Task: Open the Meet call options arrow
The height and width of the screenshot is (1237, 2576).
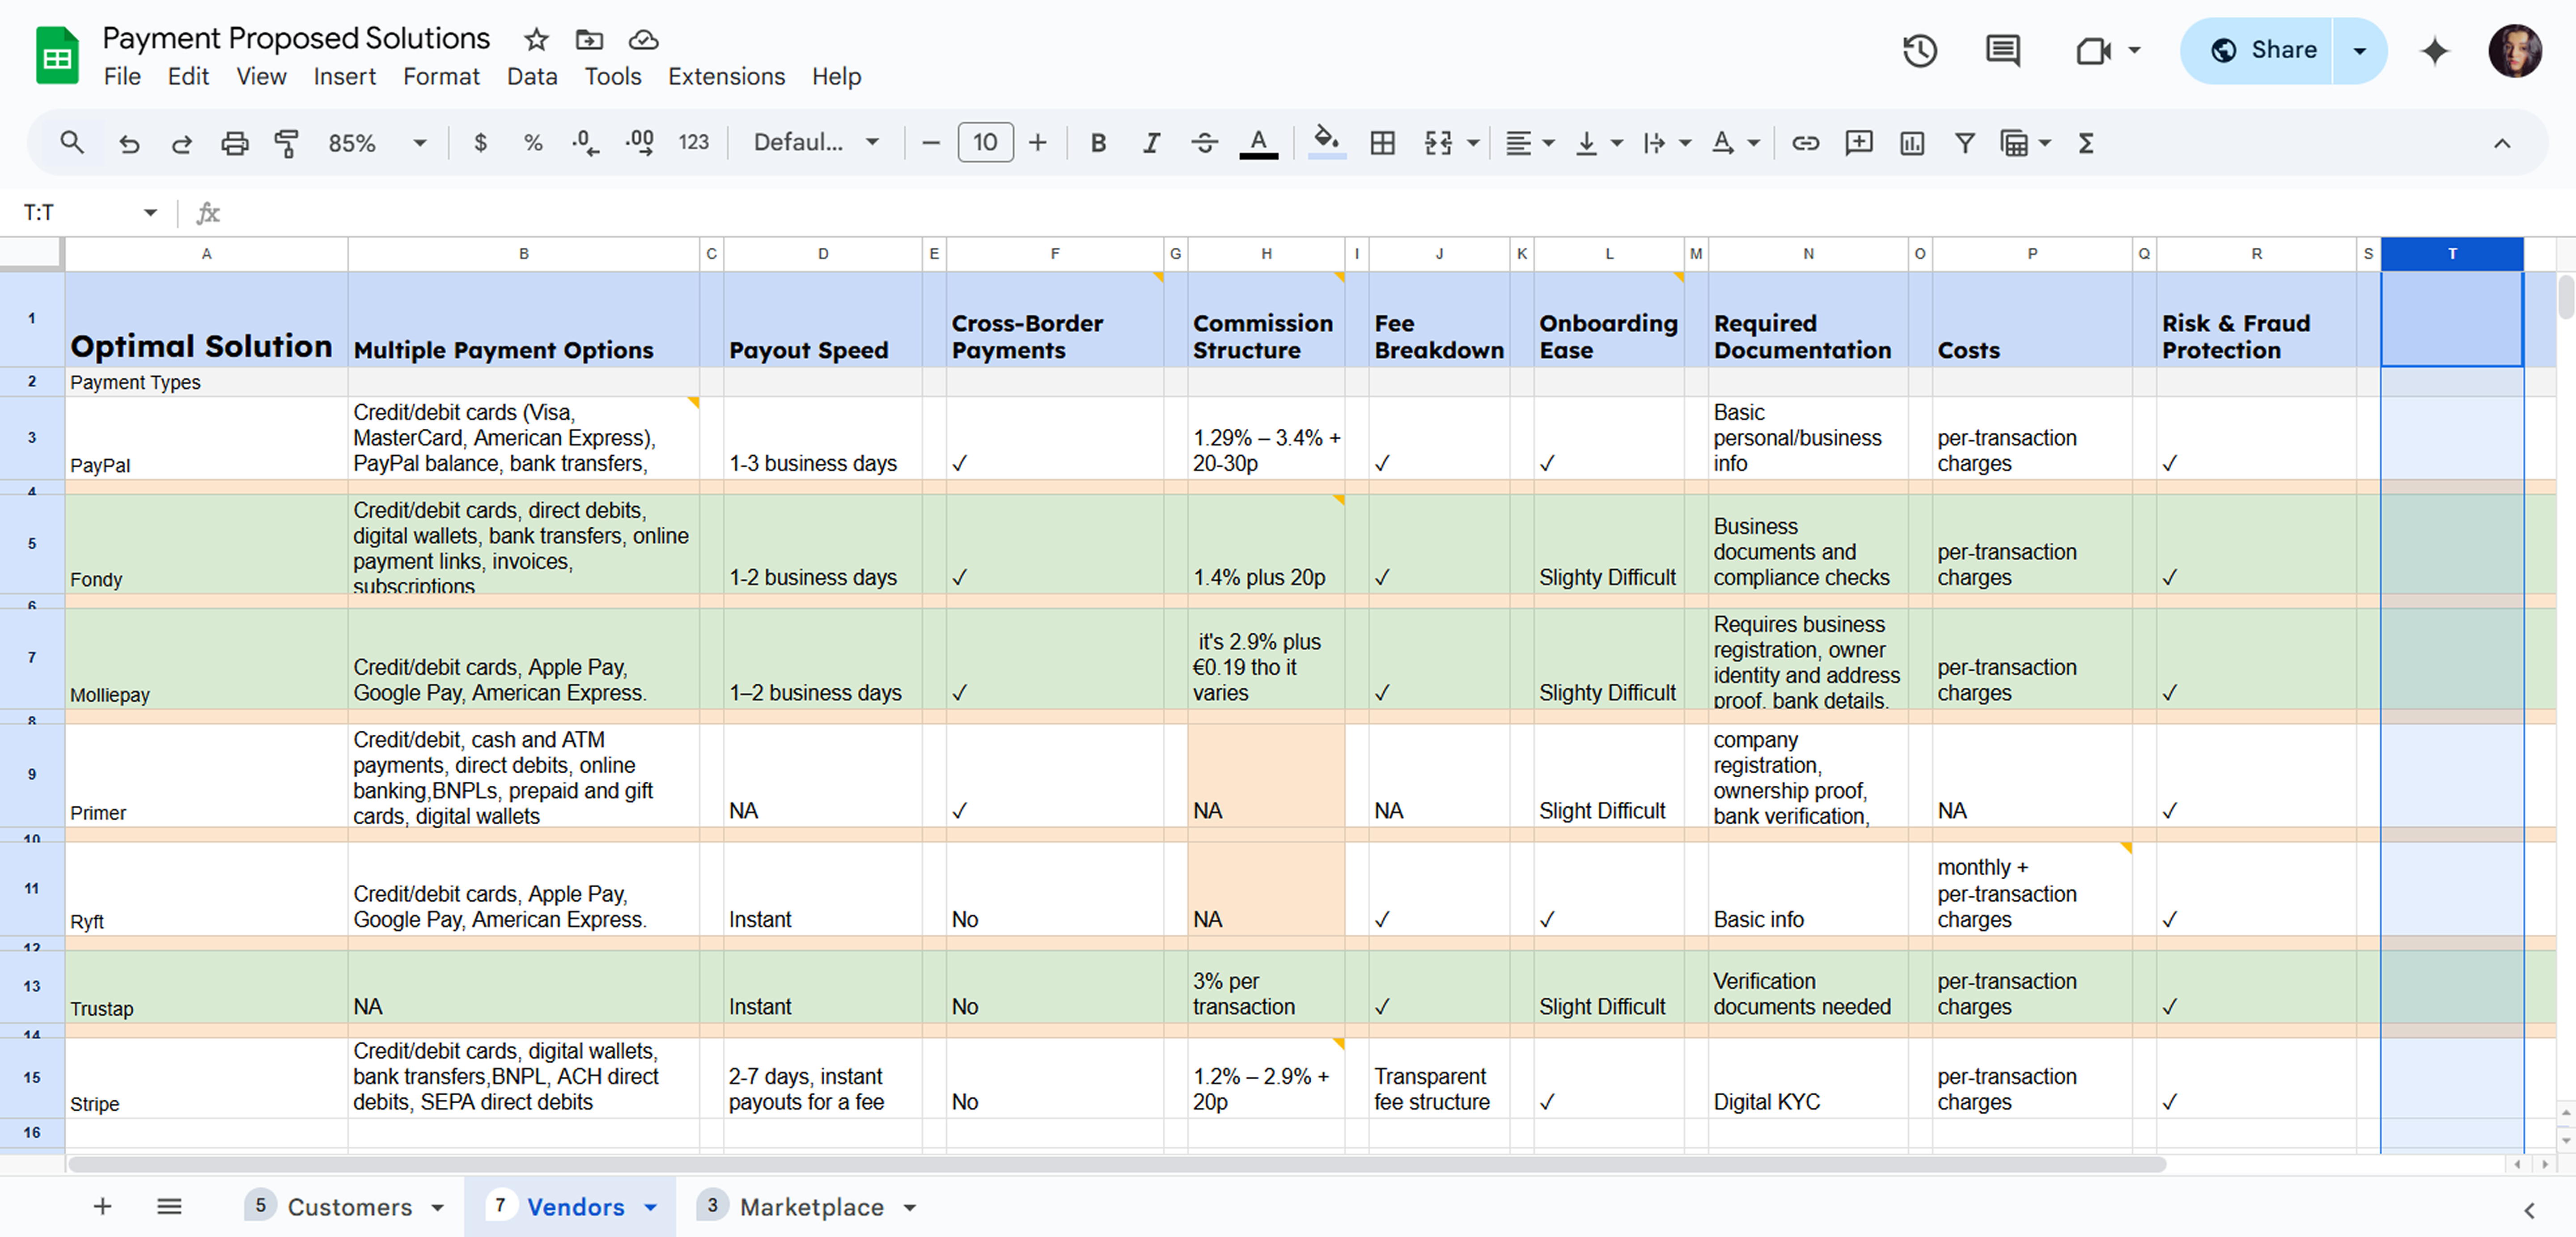Action: [2134, 50]
